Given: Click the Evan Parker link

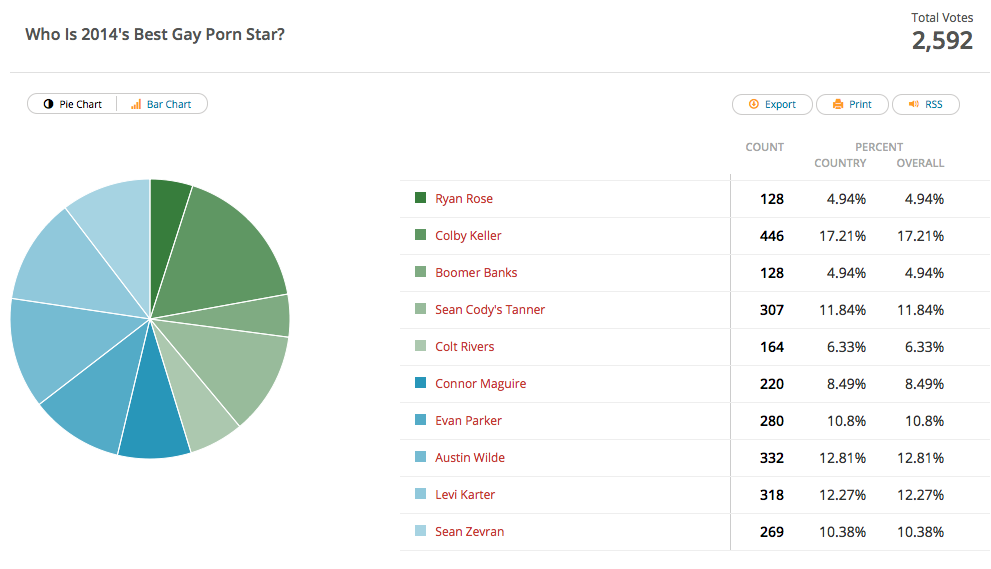Looking at the screenshot, I should coord(468,420).
